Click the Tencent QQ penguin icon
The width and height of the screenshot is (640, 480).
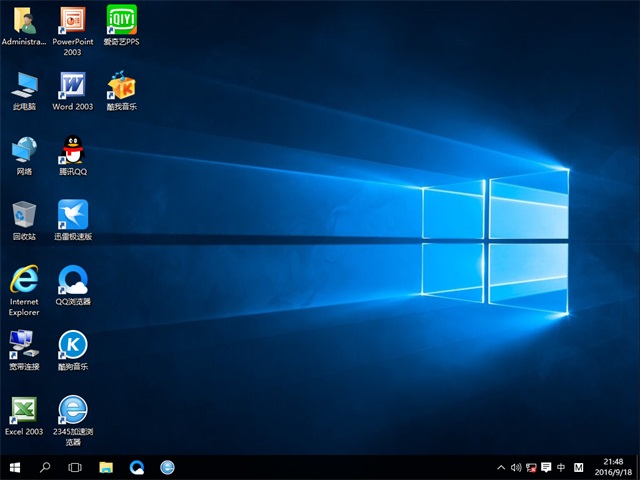[72, 150]
